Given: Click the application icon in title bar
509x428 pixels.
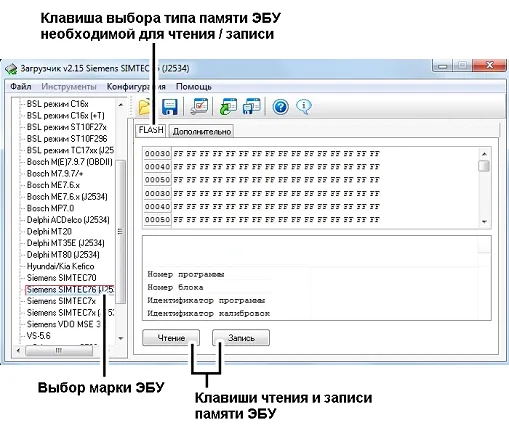Looking at the screenshot, I should (11, 69).
